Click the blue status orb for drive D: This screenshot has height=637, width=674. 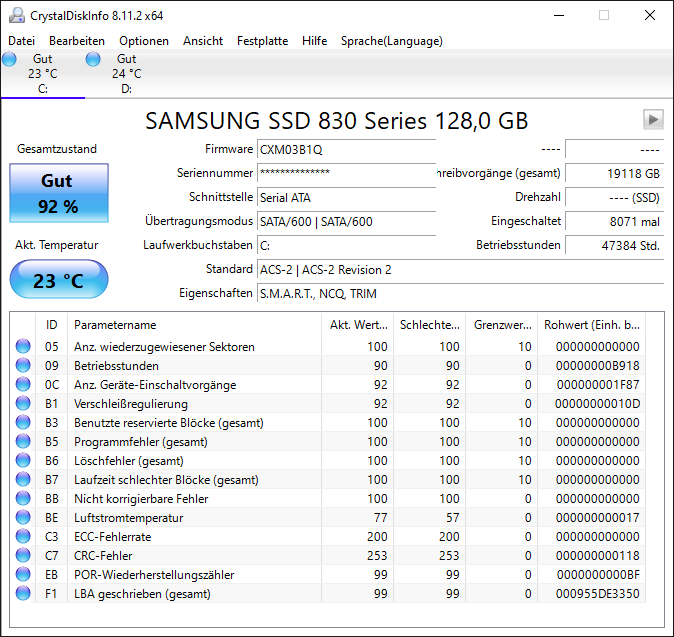pyautogui.click(x=93, y=59)
